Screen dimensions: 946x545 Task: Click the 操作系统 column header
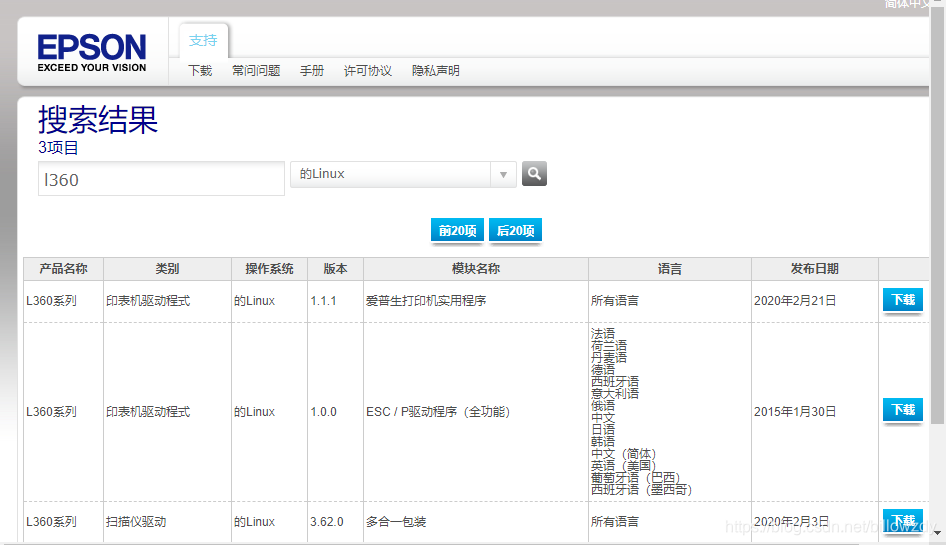269,269
